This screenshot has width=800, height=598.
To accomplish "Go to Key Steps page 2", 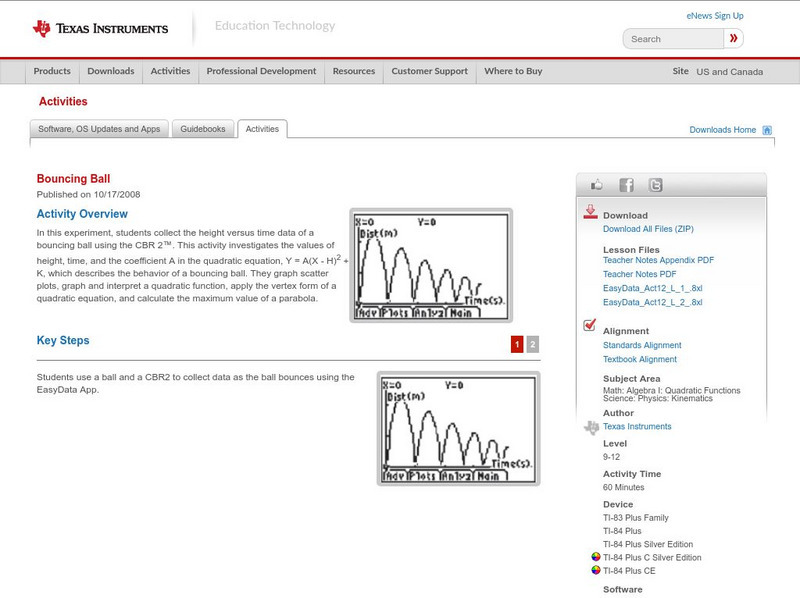I will 533,344.
